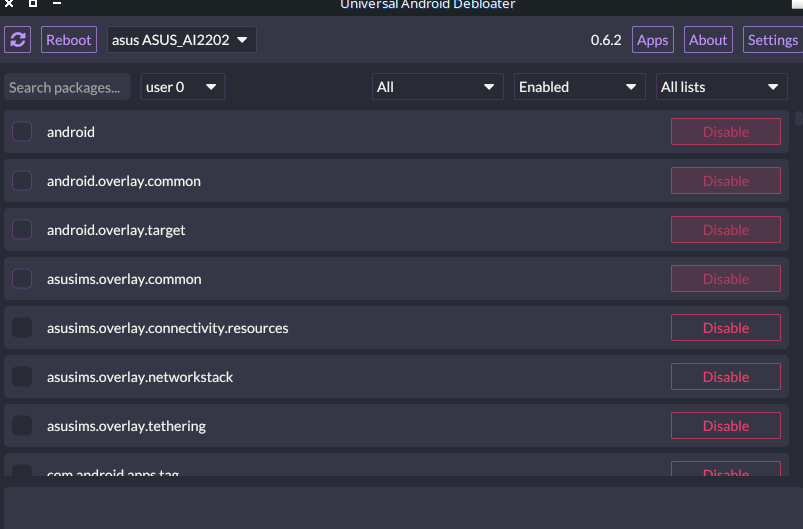Click the Search packages input field

(x=68, y=87)
